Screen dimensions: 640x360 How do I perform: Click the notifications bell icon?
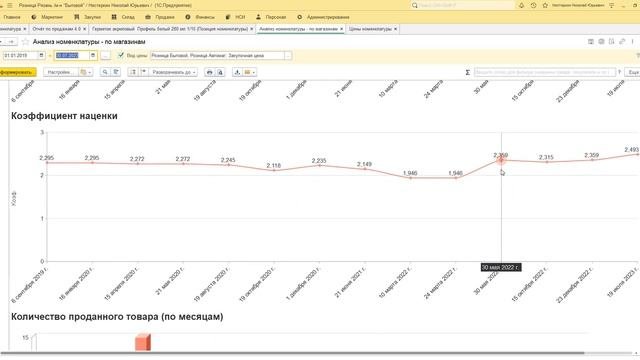click(521, 5)
